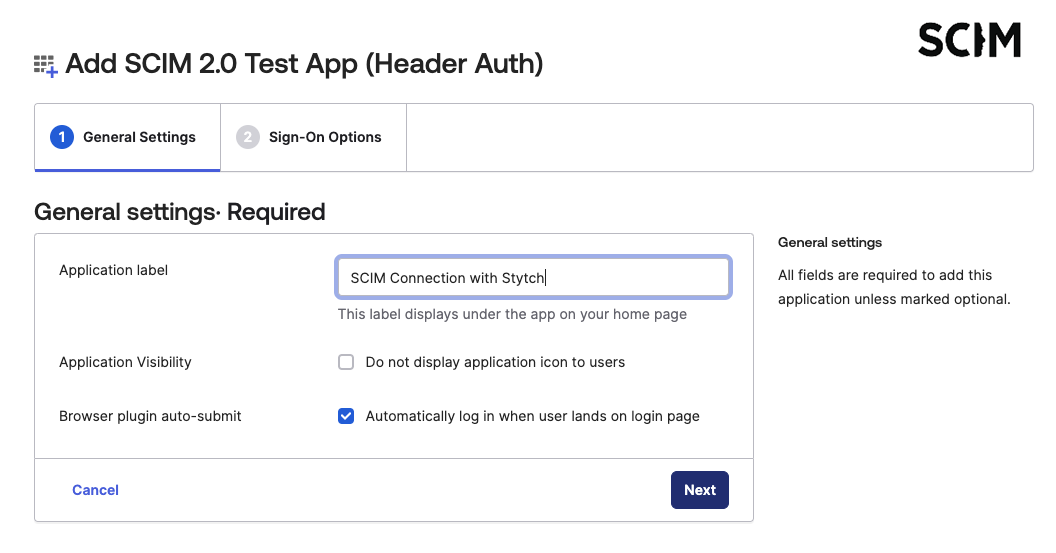The height and width of the screenshot is (553, 1056).
Task: Focus the Application label input field
Action: tap(533, 278)
